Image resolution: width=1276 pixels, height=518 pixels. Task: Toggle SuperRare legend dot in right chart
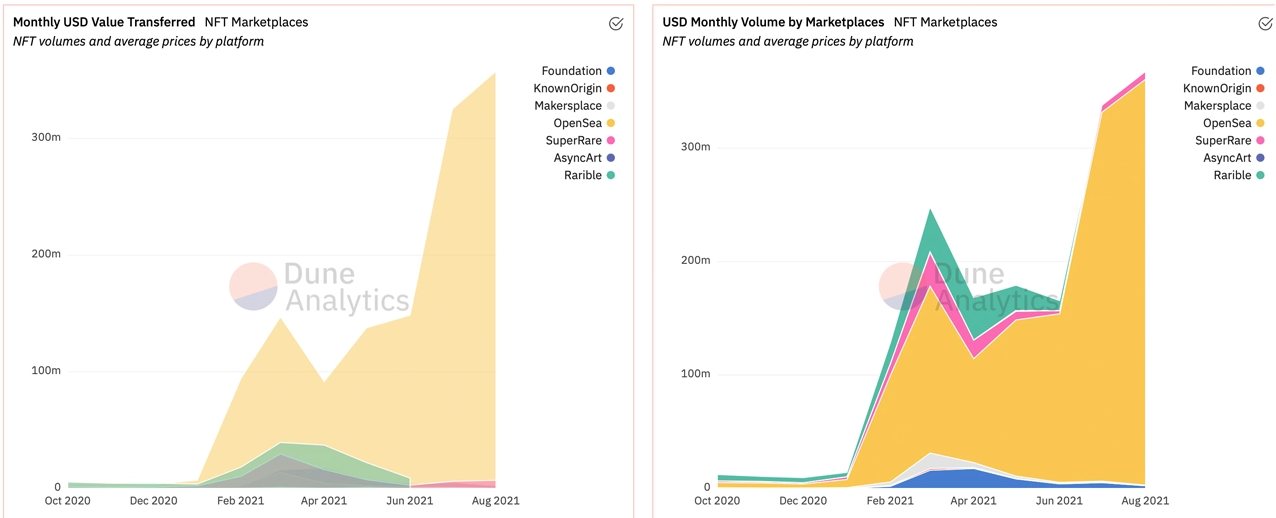click(1261, 141)
